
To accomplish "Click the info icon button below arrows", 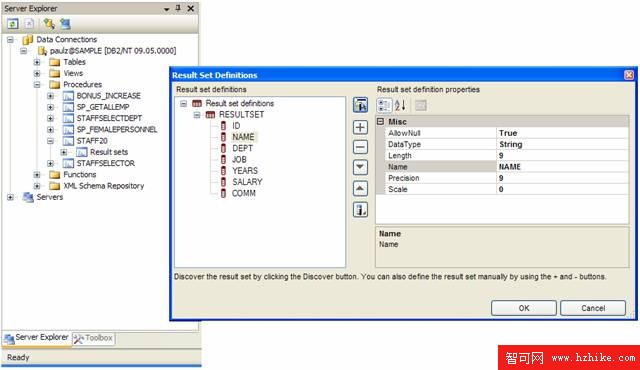I will [360, 210].
